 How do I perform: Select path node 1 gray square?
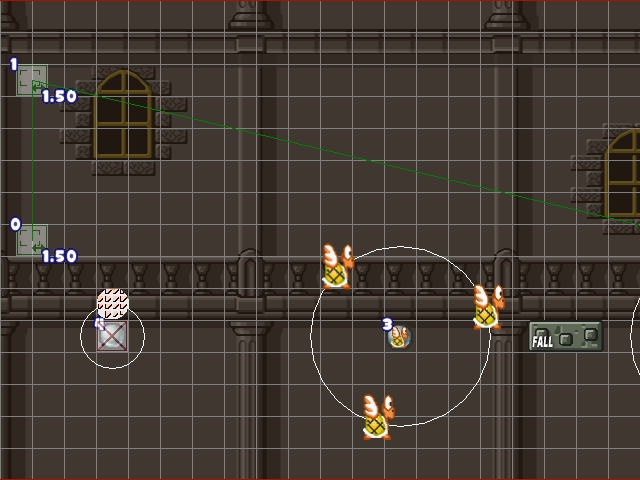tap(32, 80)
